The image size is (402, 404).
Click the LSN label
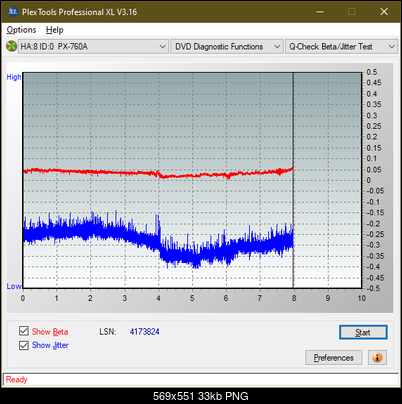pyautogui.click(x=108, y=332)
